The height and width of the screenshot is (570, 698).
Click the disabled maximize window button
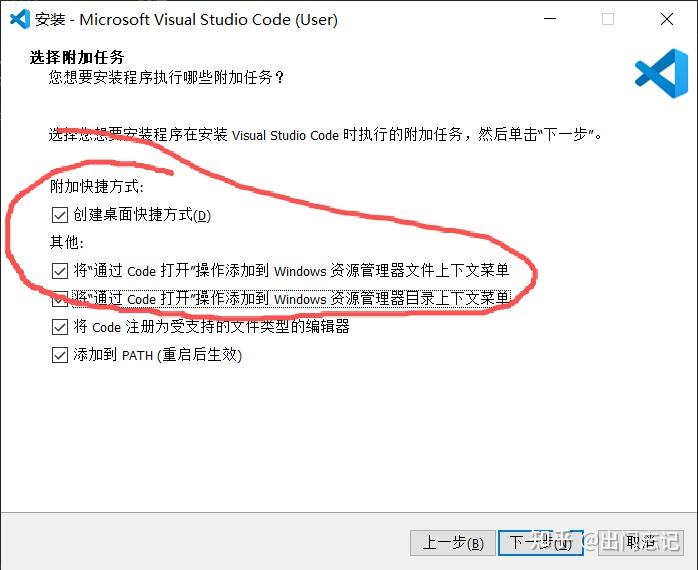[x=608, y=19]
